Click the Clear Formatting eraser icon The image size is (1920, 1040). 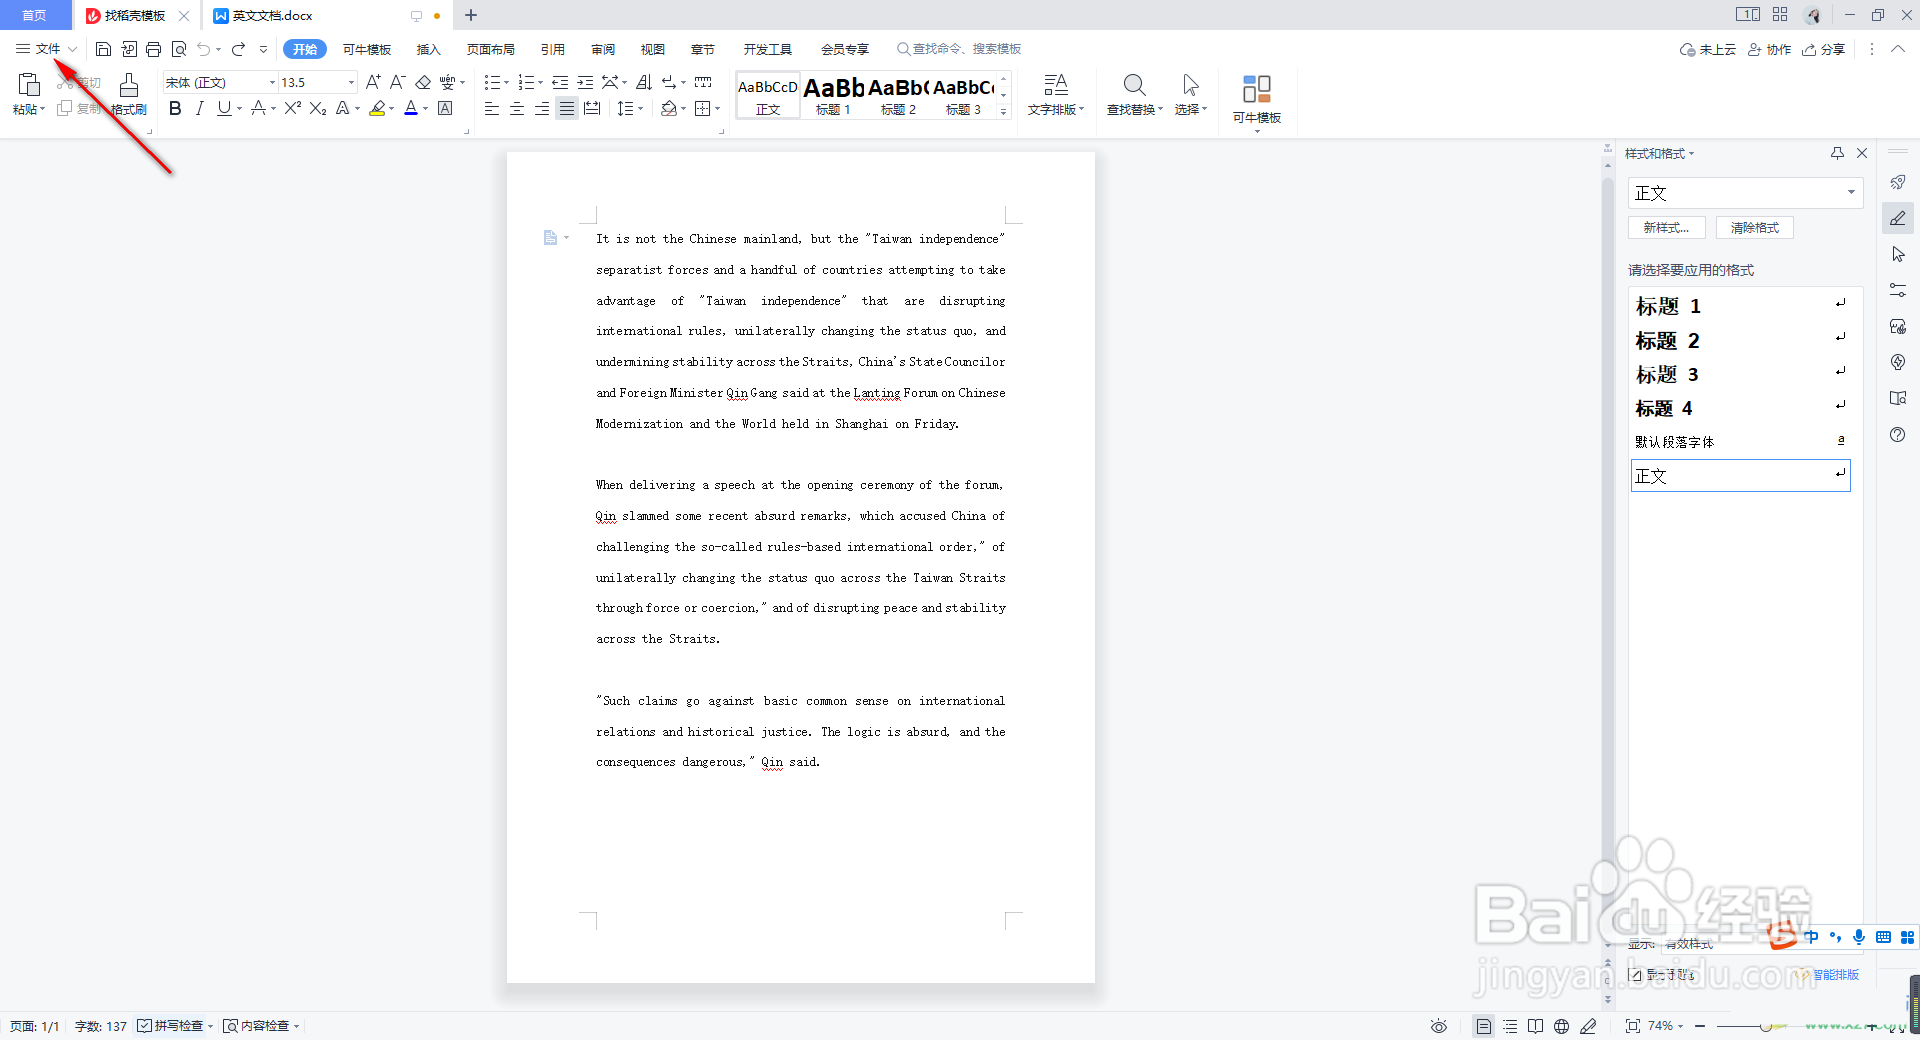point(423,82)
